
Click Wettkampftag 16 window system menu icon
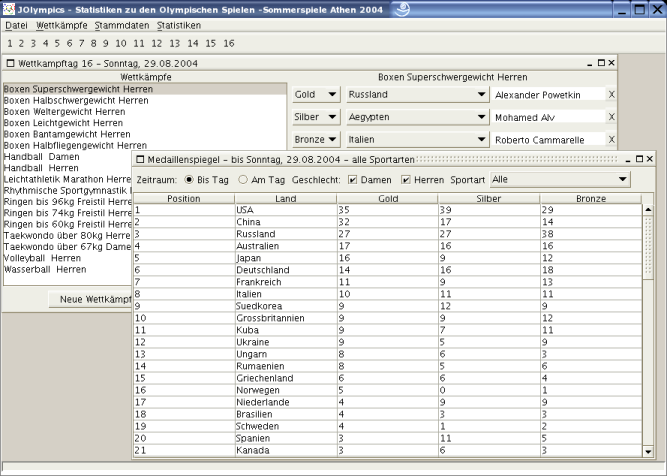11,63
